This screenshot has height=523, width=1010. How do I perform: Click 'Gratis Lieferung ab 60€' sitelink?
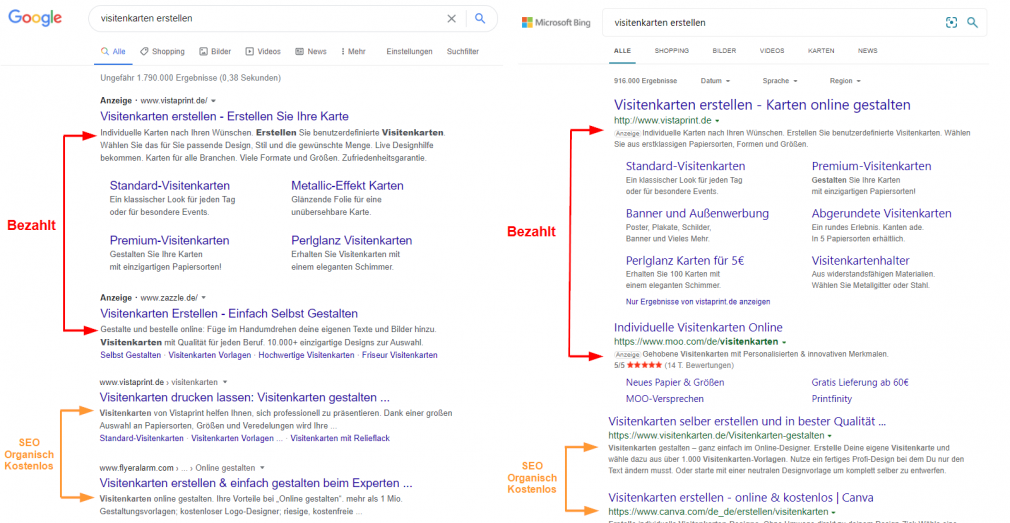(860, 383)
